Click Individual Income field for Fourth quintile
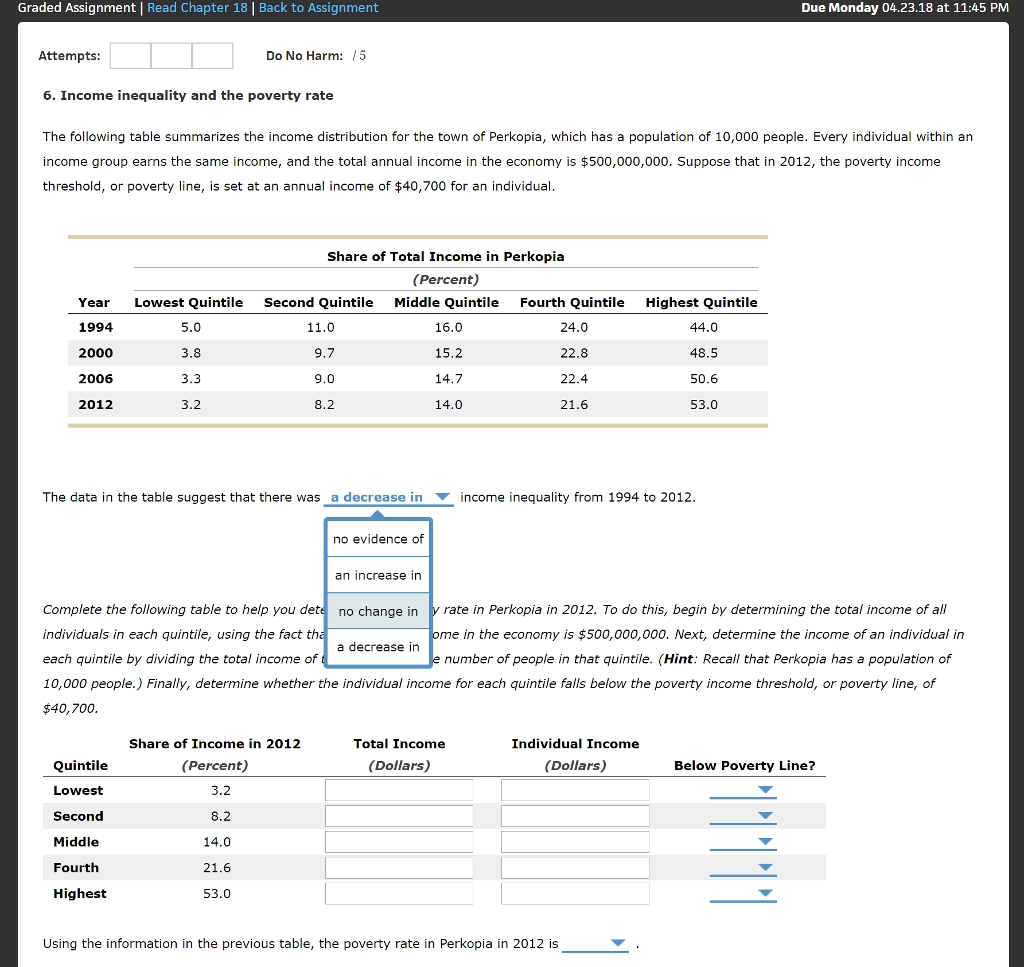This screenshot has height=967, width=1024. (x=575, y=867)
